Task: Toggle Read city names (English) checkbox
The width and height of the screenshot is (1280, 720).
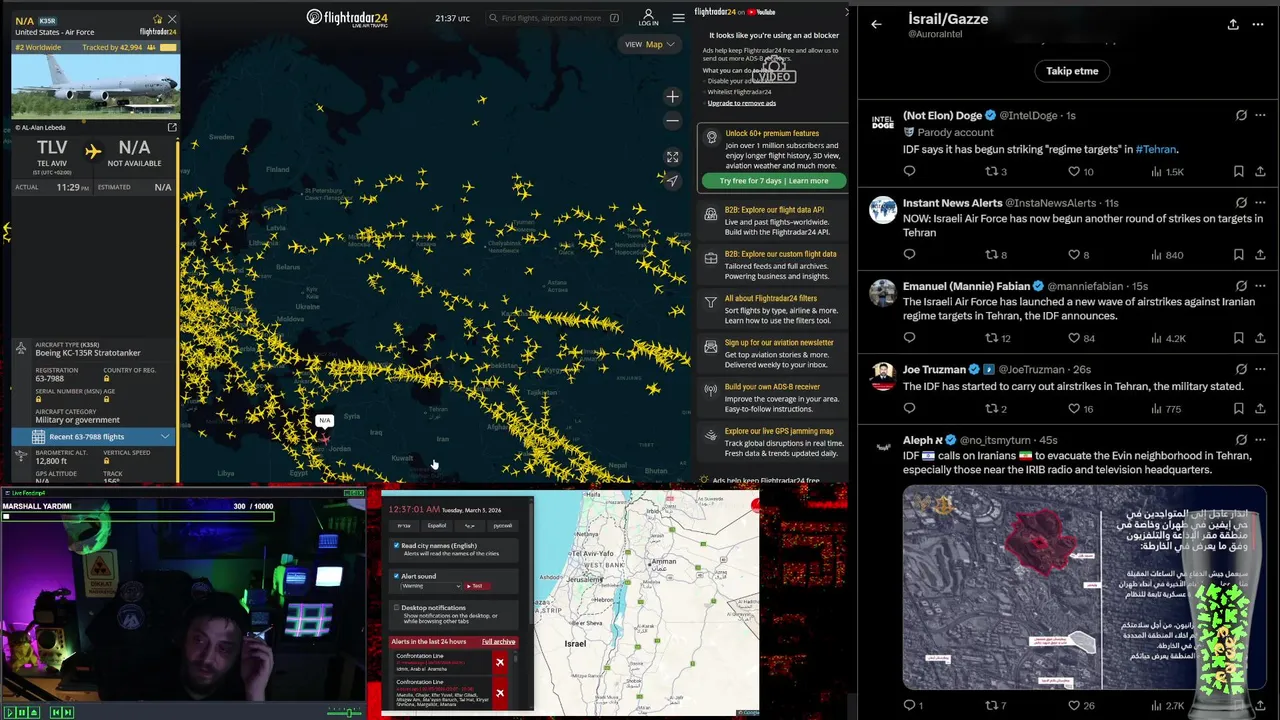Action: coord(396,546)
